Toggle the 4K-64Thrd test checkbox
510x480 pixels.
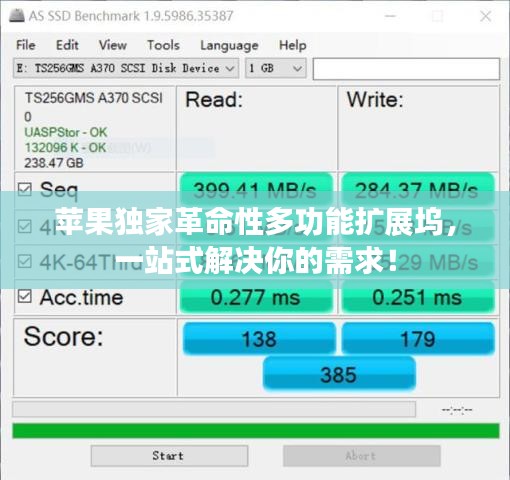(25, 261)
